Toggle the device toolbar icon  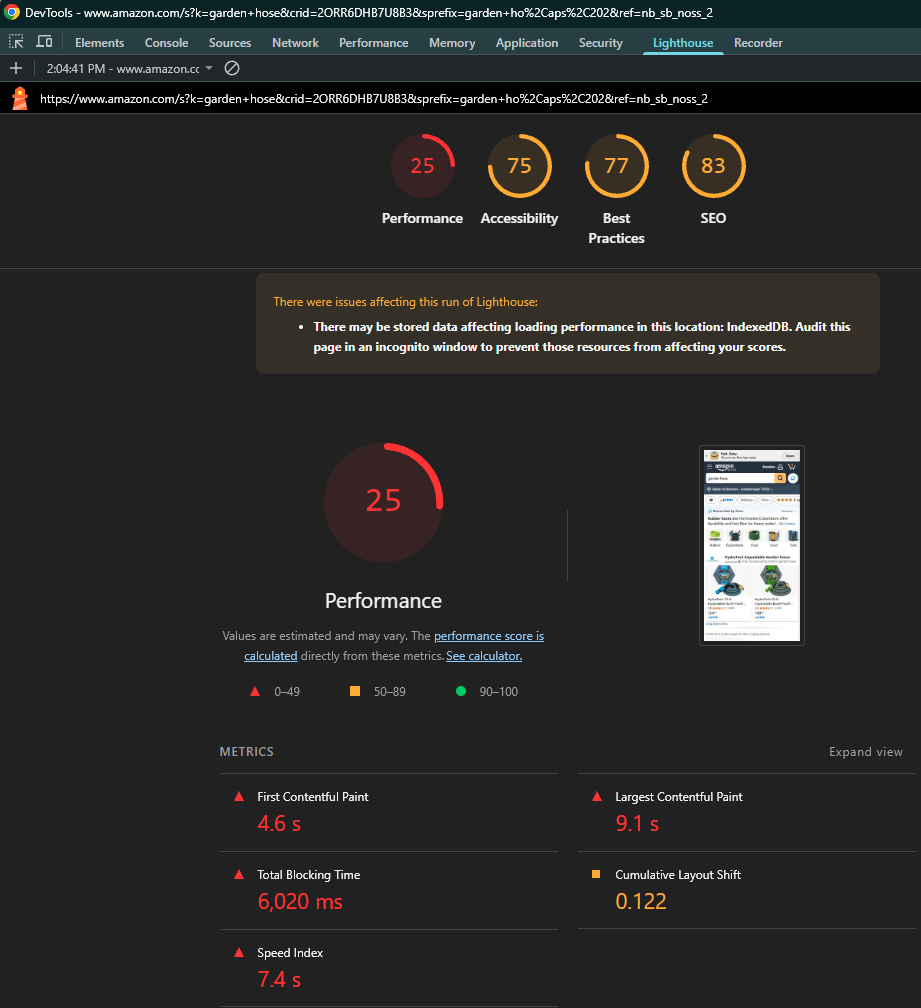(44, 42)
